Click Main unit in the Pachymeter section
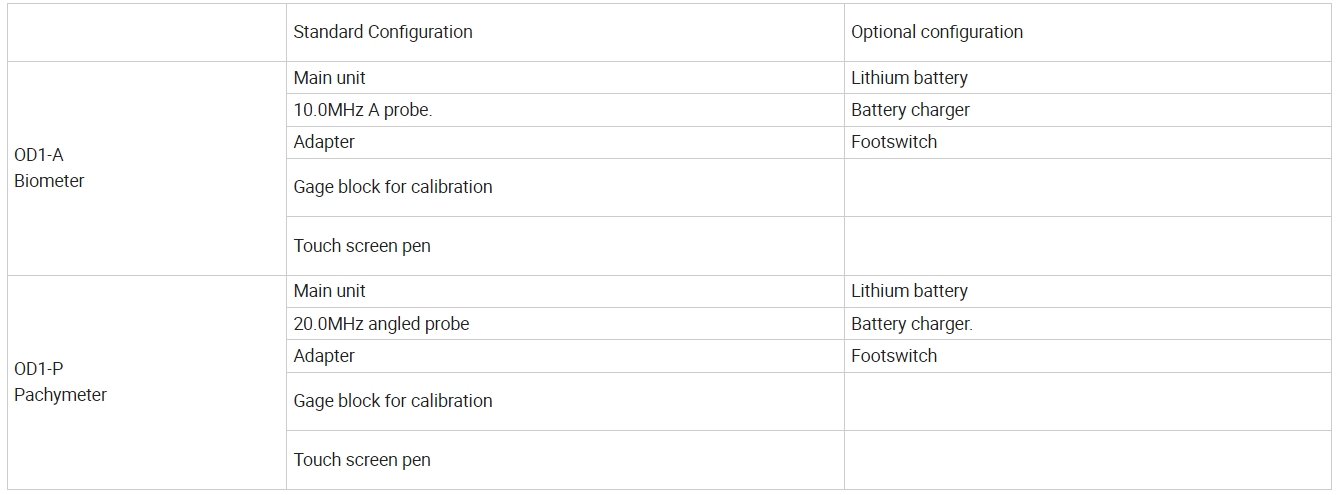Screen dimensions: 1339x495 coord(330,291)
